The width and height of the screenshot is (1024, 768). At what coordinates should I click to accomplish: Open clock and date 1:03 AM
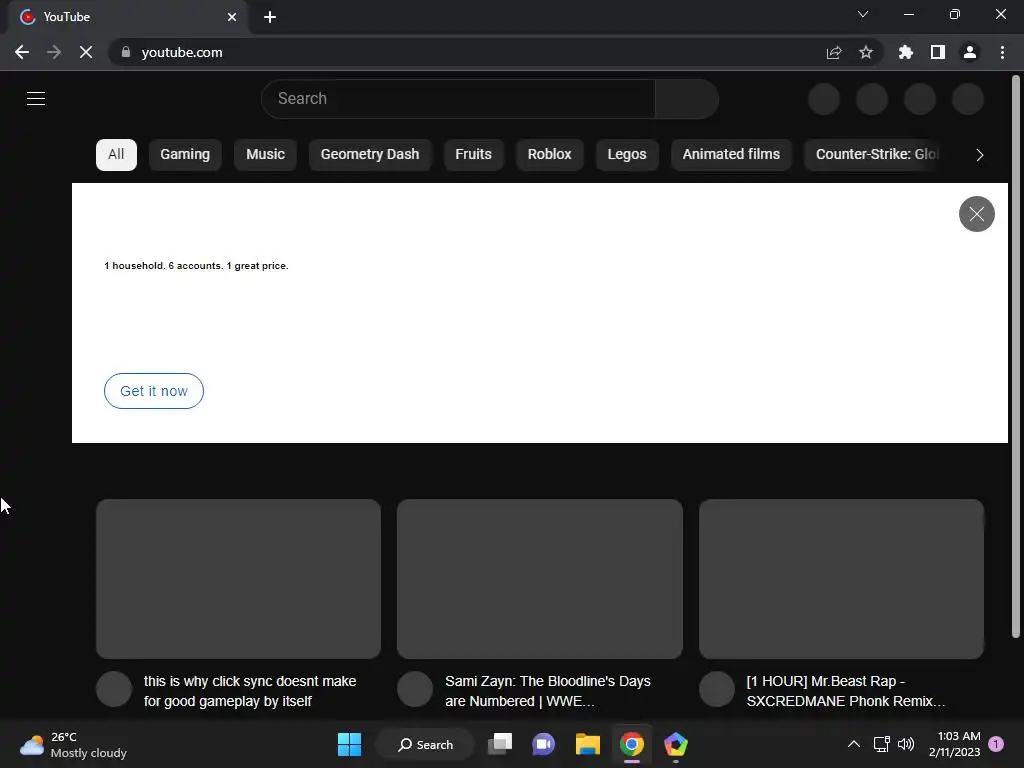[x=954, y=744]
